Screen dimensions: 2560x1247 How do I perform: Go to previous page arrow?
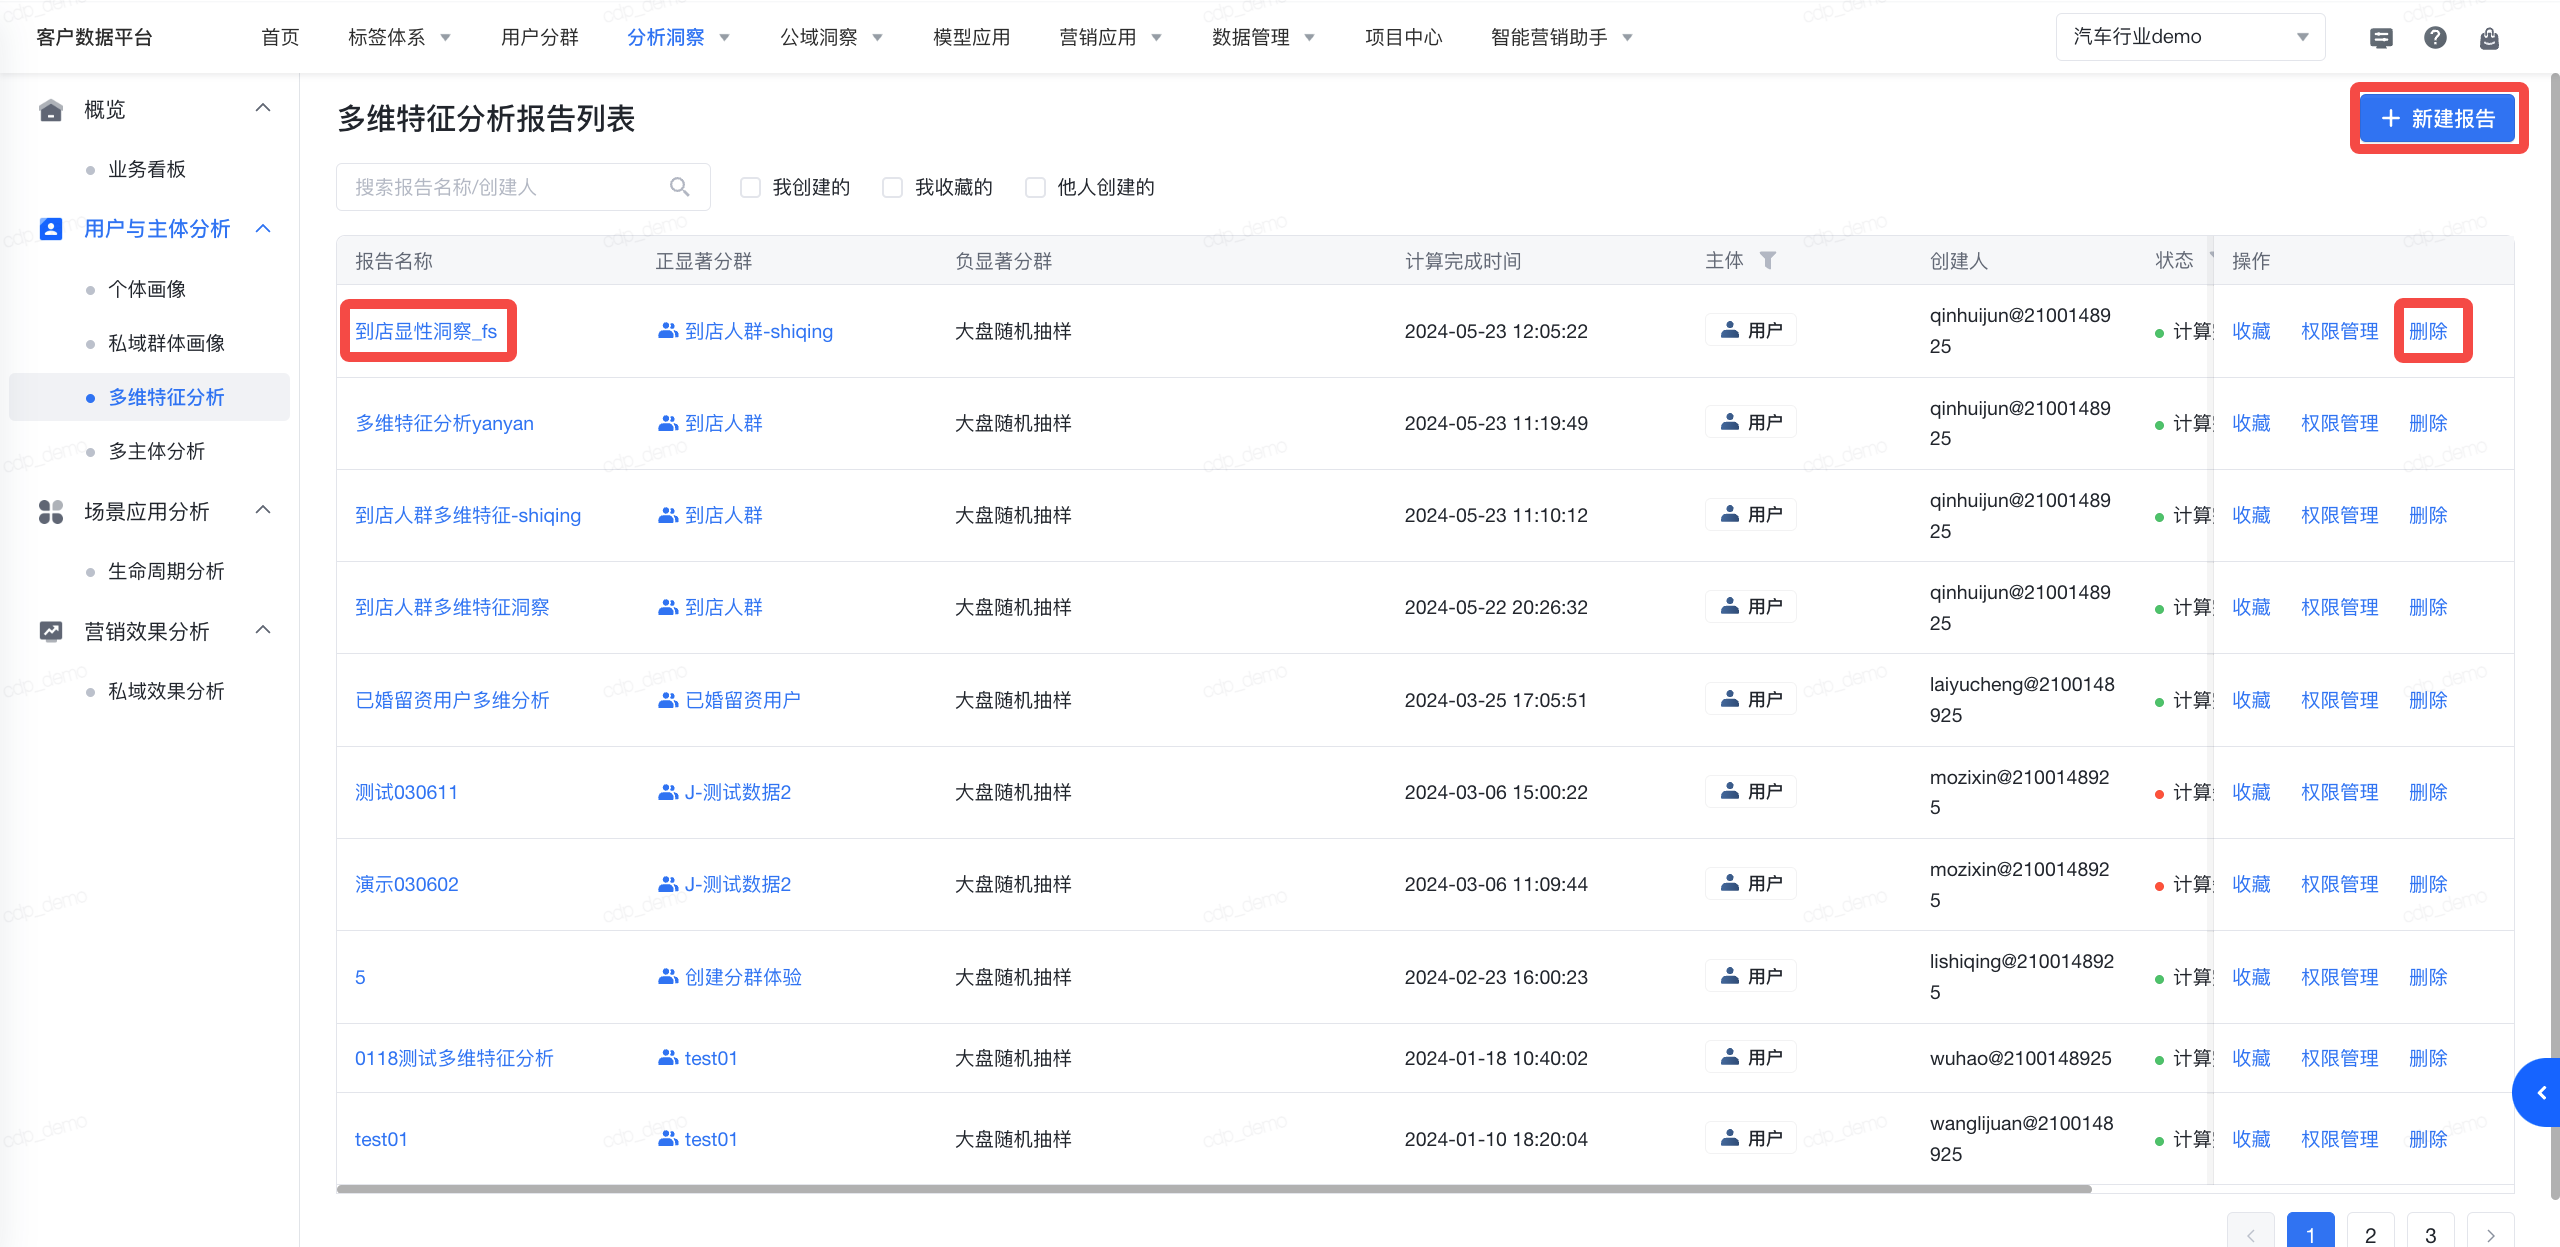2250,1235
